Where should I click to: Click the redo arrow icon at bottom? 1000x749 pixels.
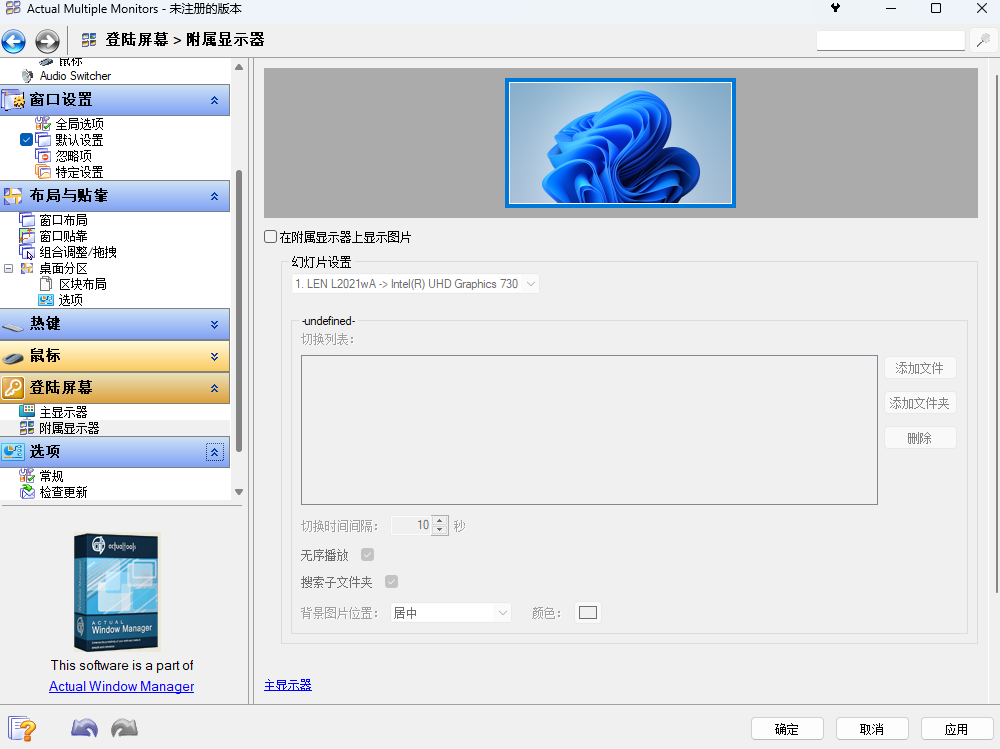point(124,728)
